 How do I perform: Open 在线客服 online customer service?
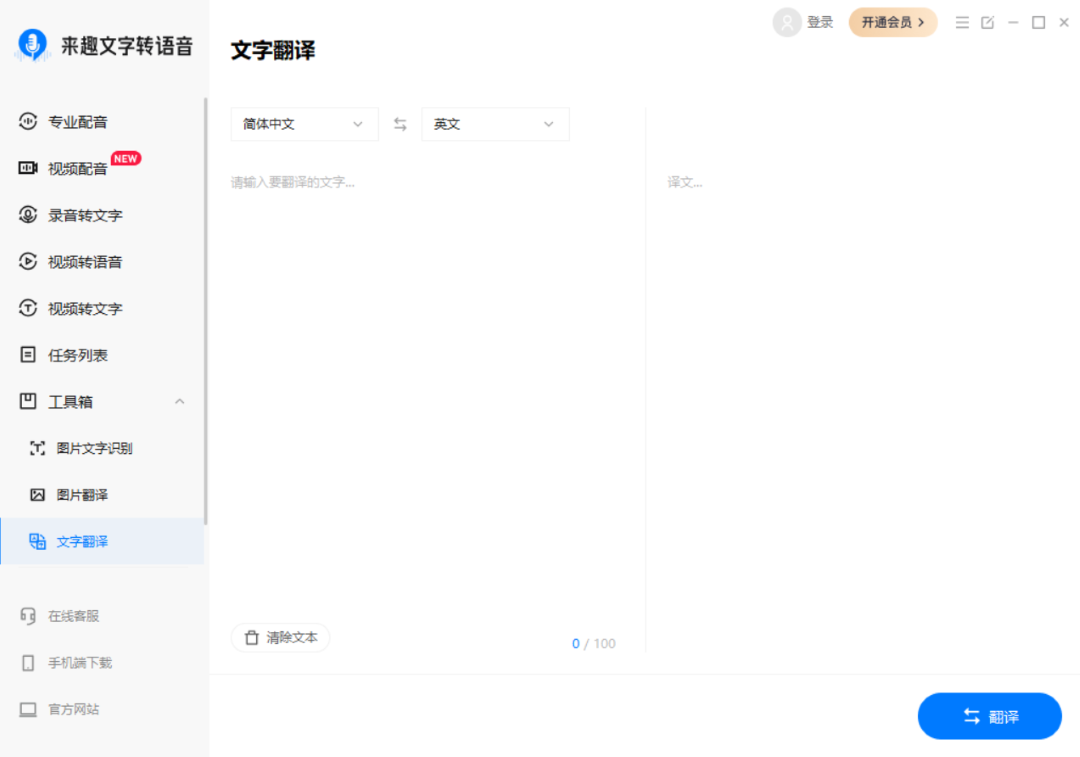coord(75,616)
